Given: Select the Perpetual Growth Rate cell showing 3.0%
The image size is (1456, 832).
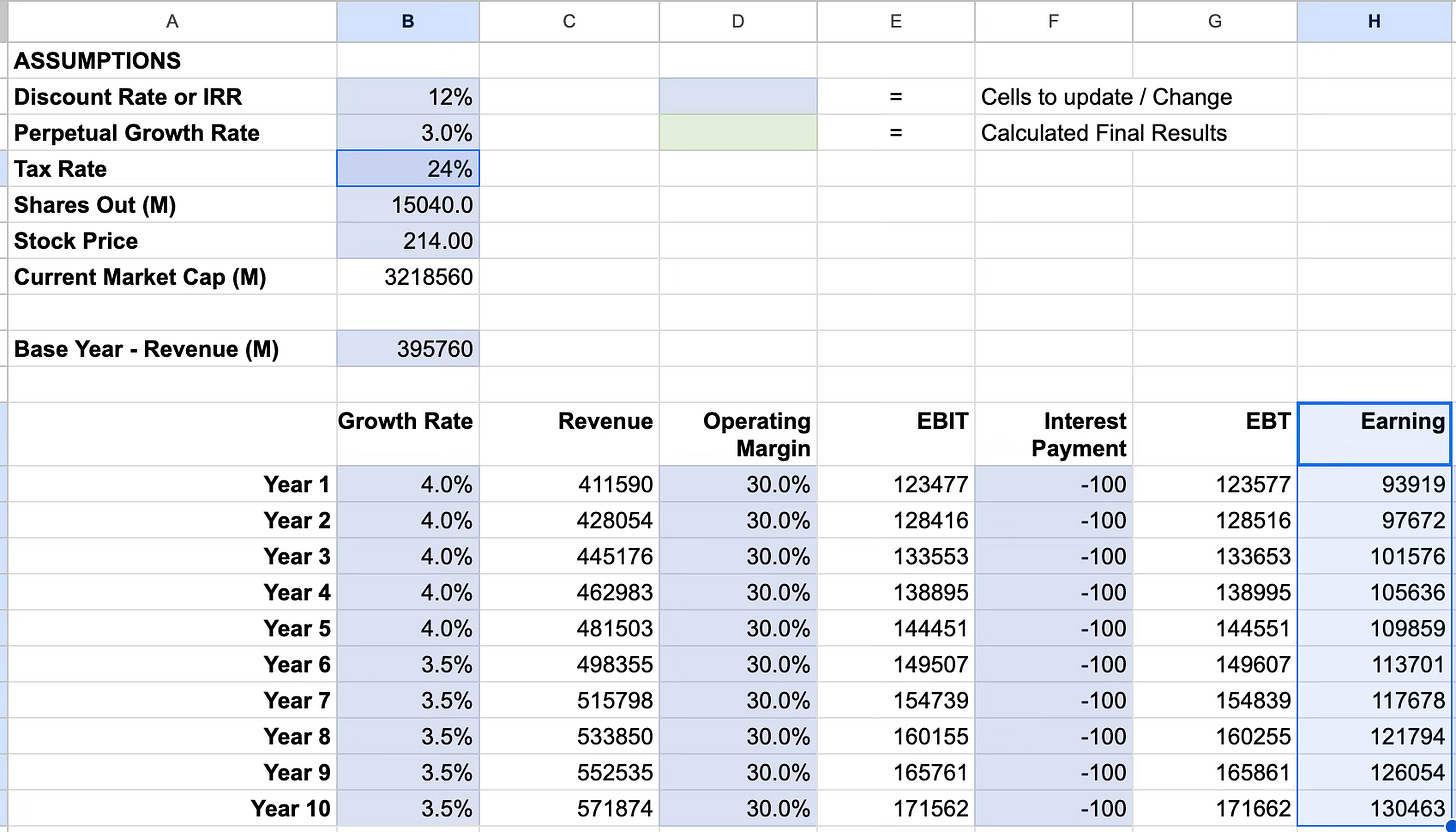Looking at the screenshot, I should [408, 132].
